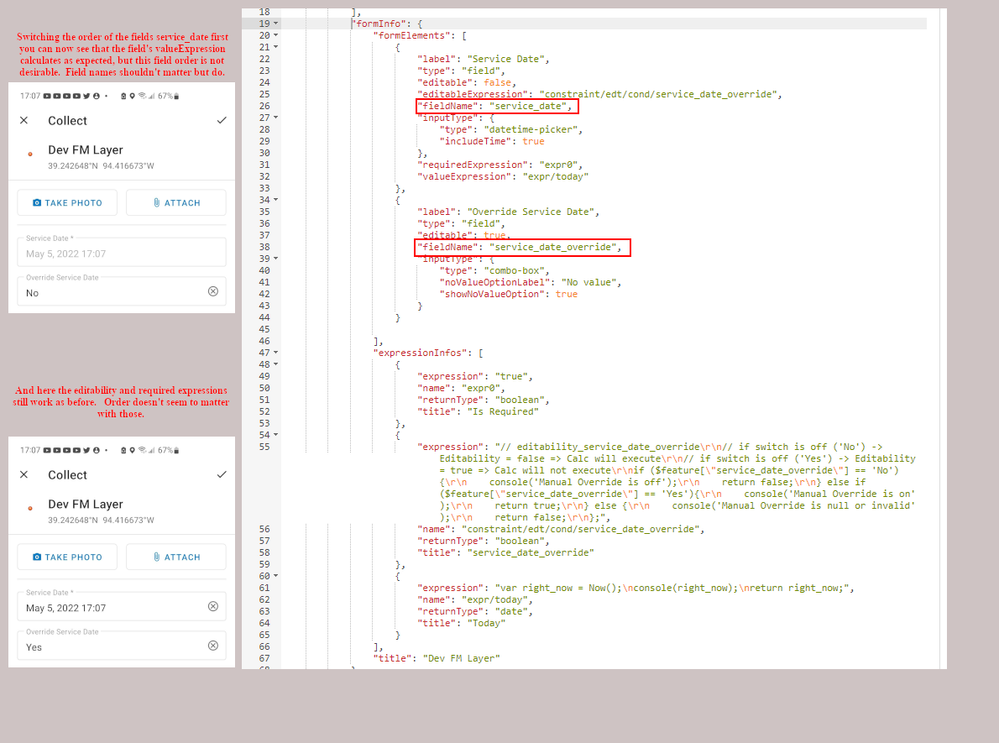The width and height of the screenshot is (999, 743).
Task: Select the Dev FM Layer feature in the form with Override No
Action: pyautogui.click(x=86, y=150)
